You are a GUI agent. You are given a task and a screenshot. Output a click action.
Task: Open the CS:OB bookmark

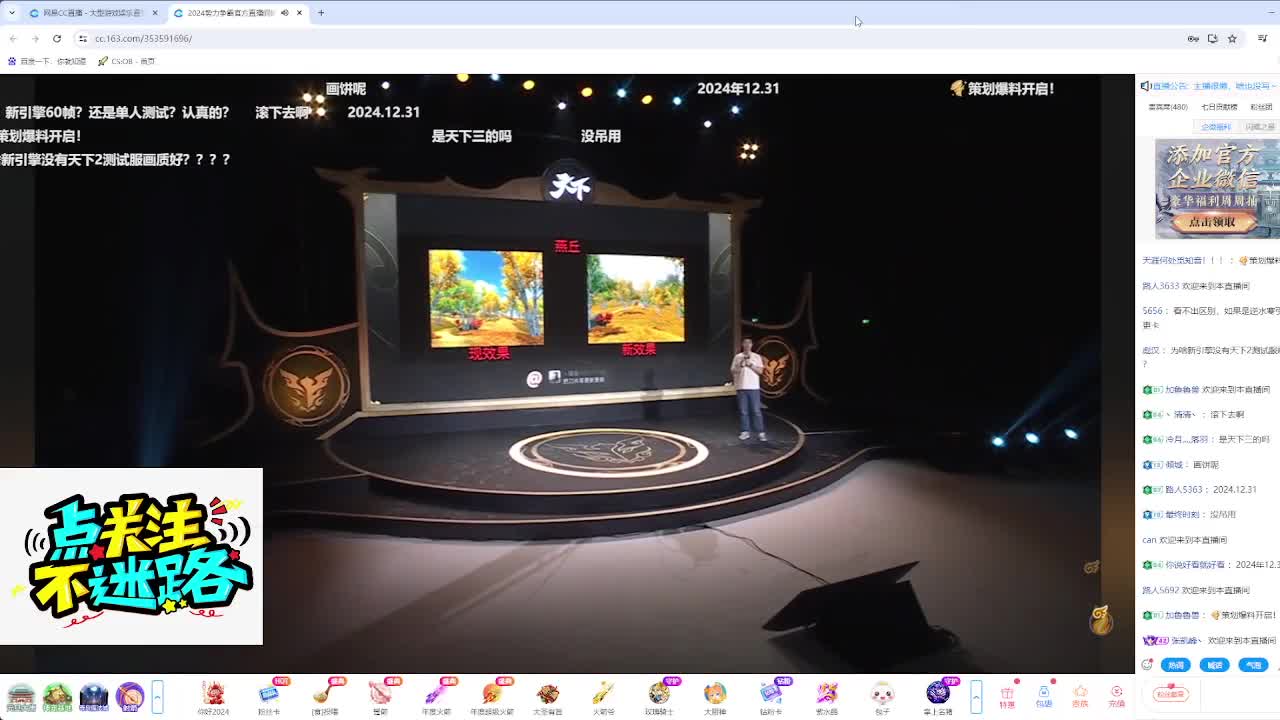coord(127,61)
